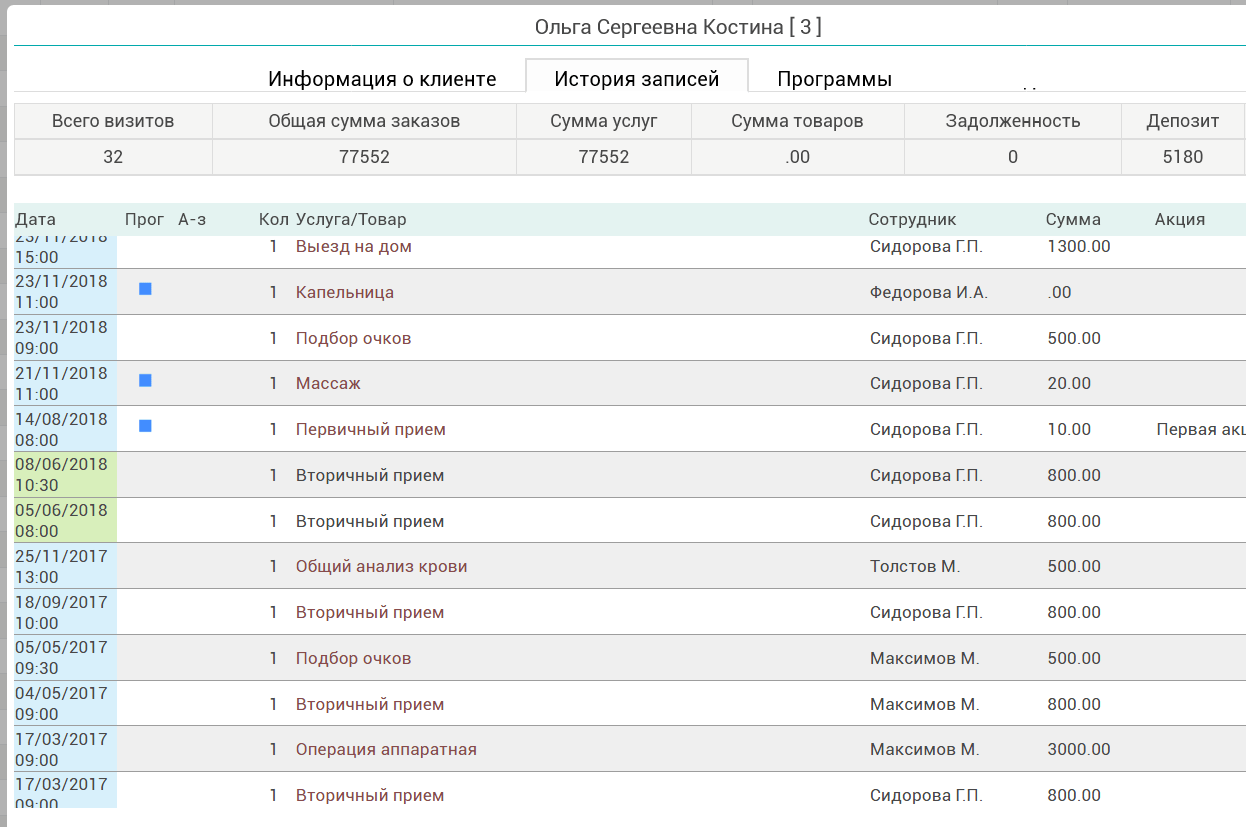
Task: Open the Первичный прием service link
Action: [x=371, y=429]
